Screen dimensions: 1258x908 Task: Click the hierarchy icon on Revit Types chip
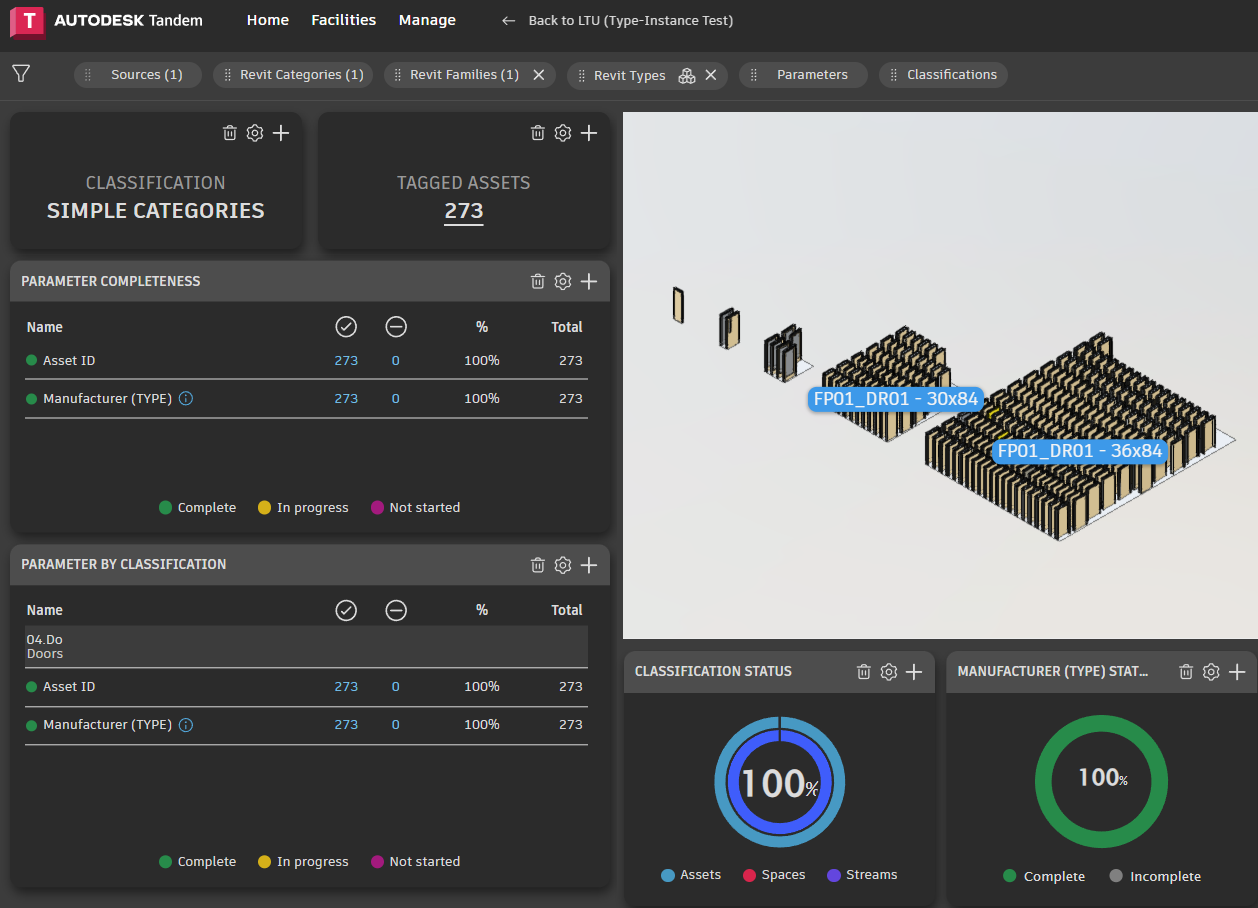(x=686, y=75)
